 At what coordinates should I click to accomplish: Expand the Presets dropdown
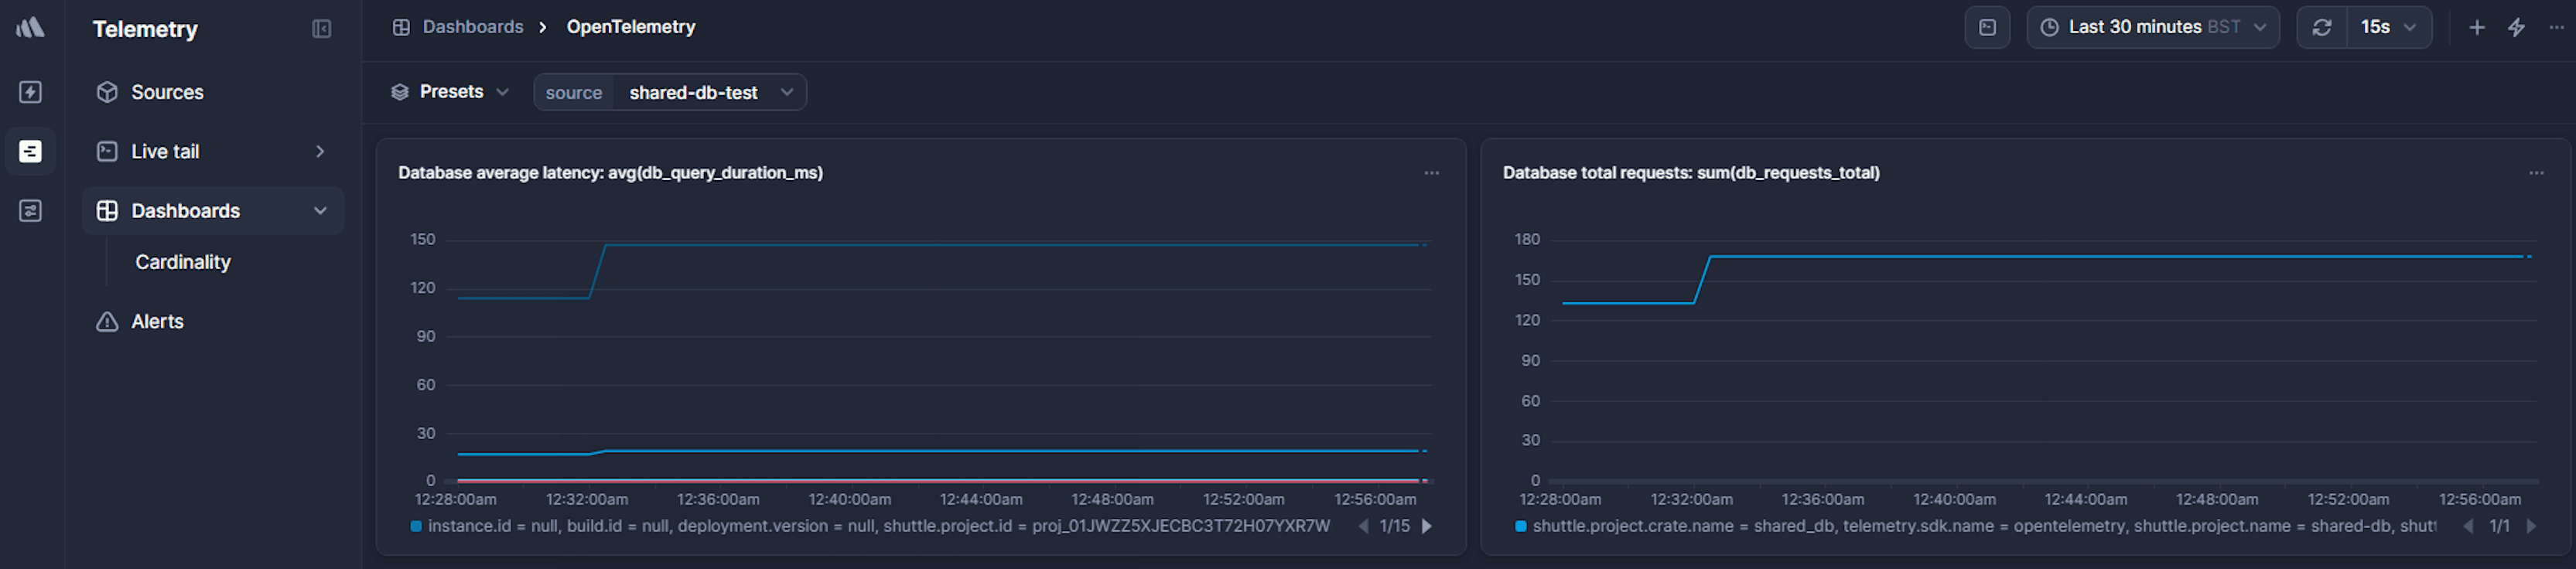tap(450, 92)
